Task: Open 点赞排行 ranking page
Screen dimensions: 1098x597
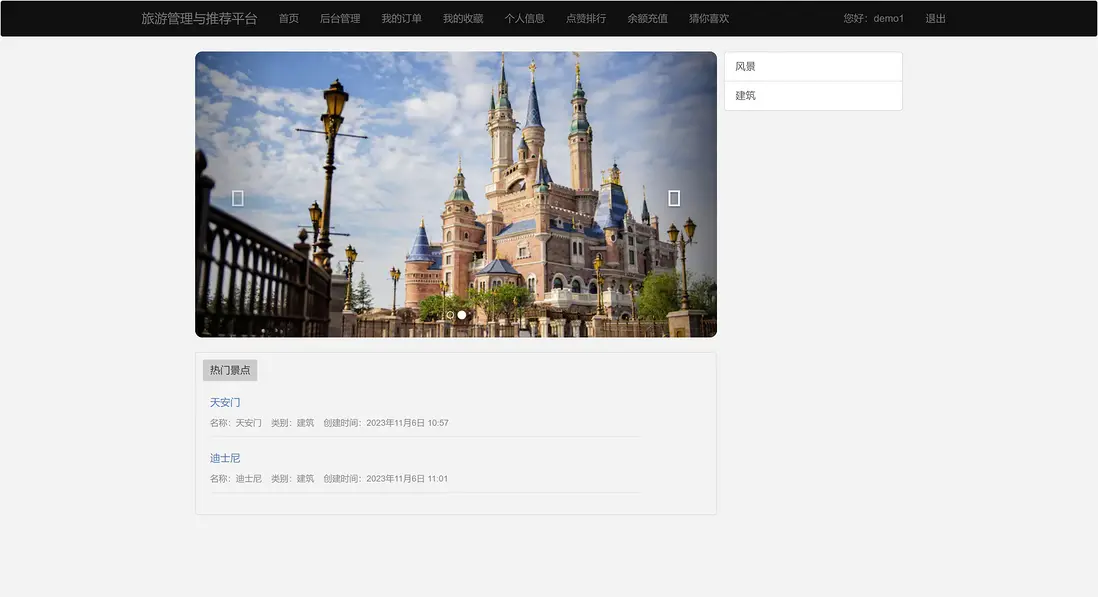Action: [586, 18]
